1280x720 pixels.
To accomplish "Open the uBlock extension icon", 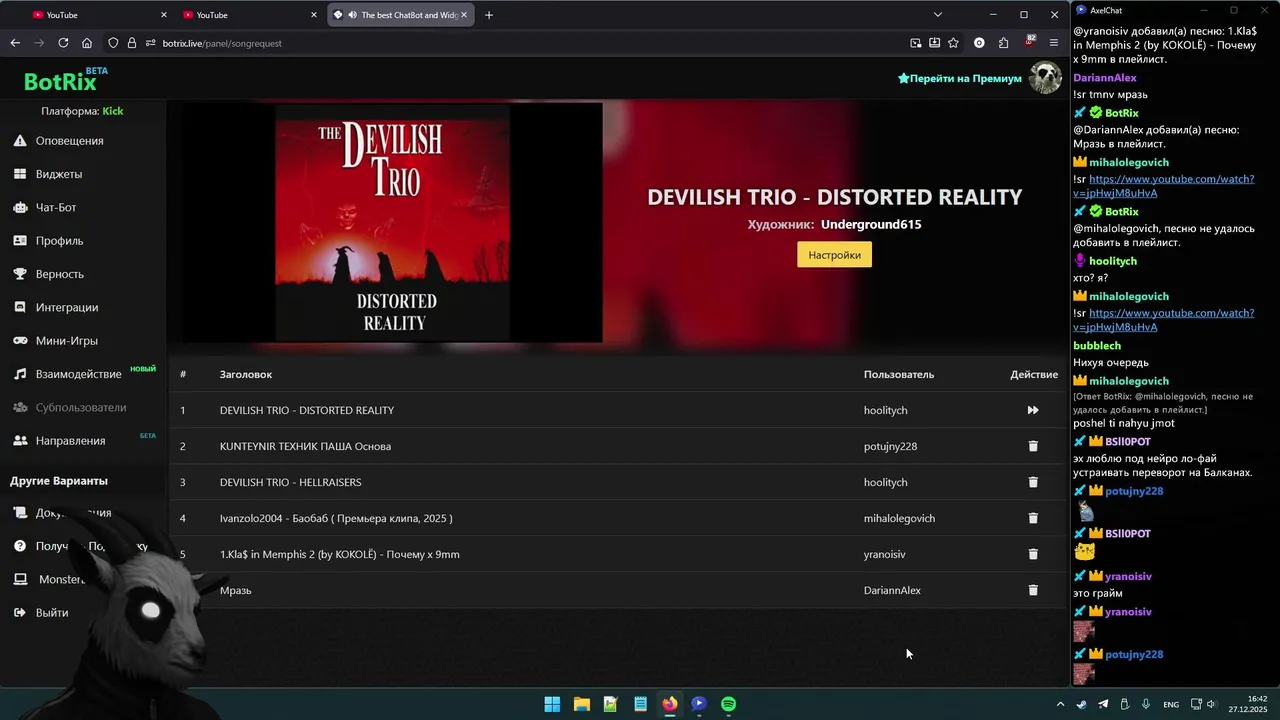I will click(1030, 42).
